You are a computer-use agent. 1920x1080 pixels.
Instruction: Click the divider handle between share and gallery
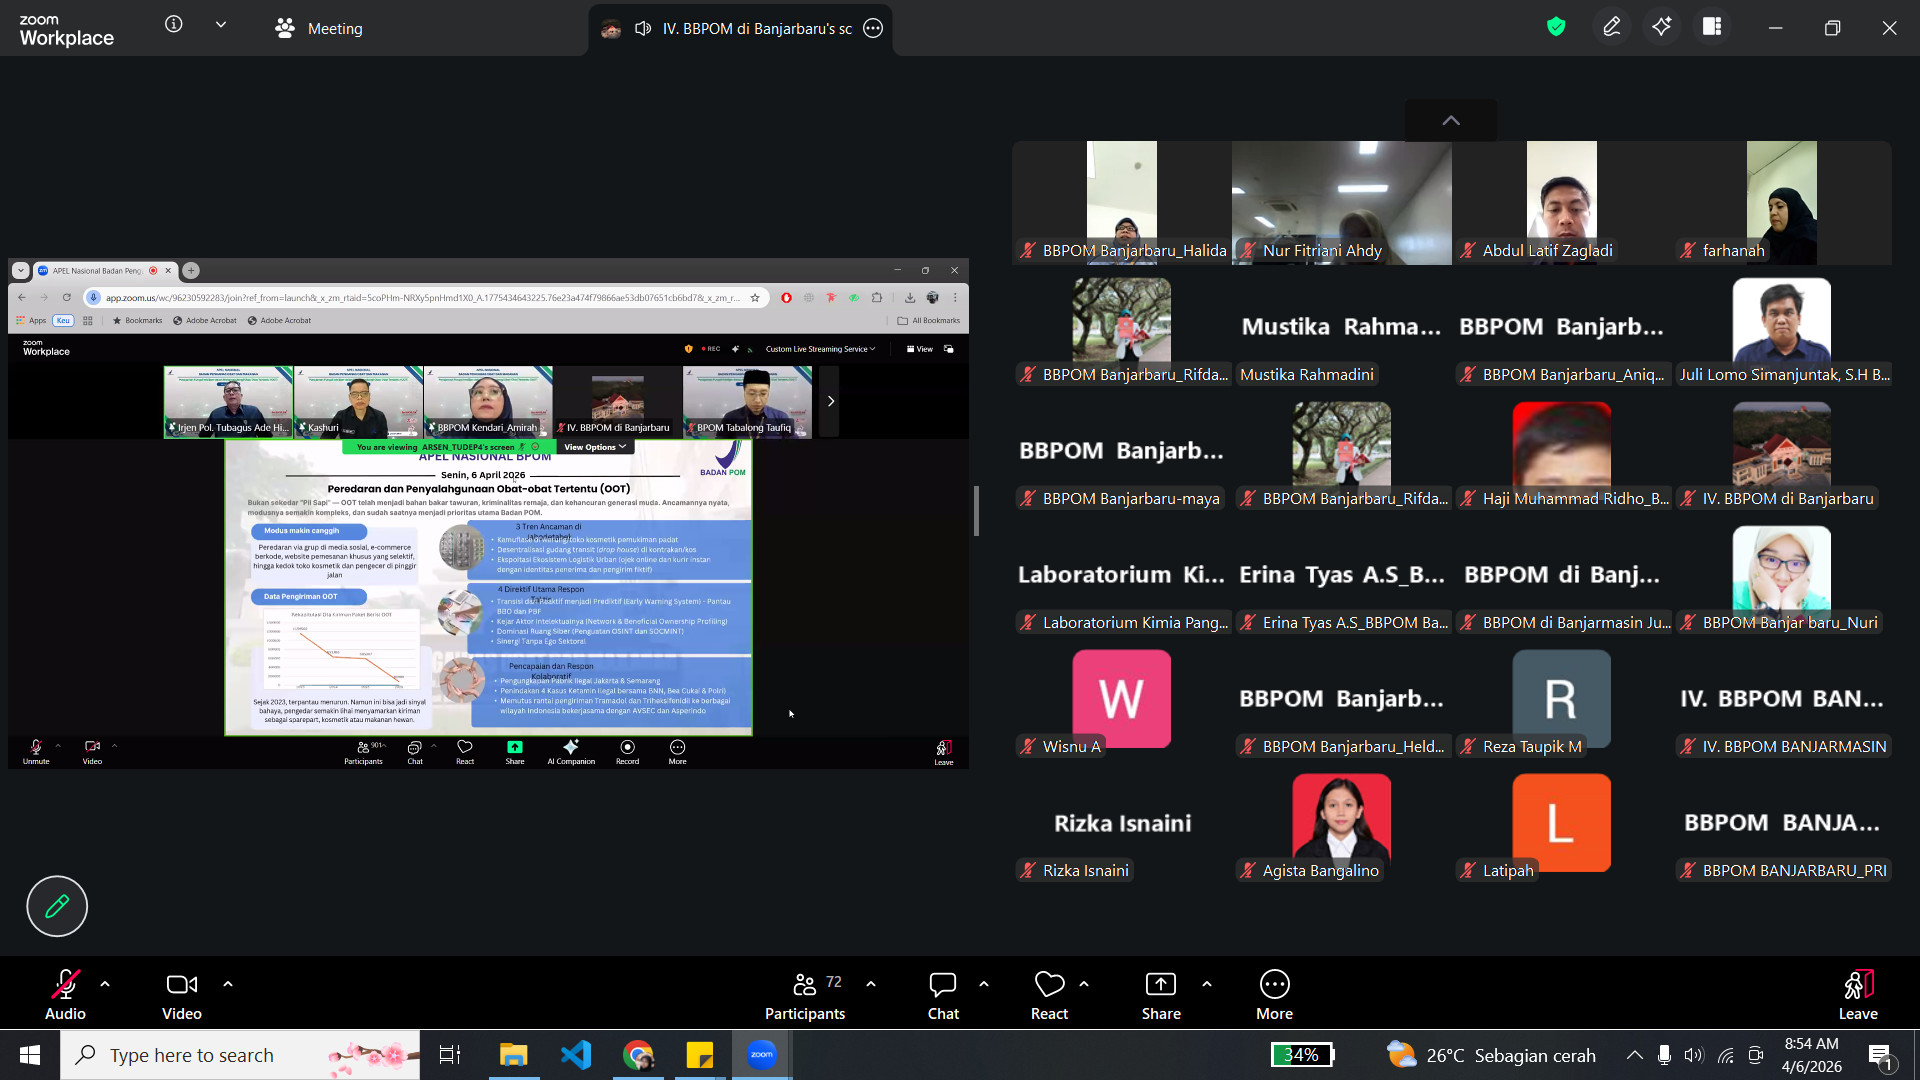point(976,511)
